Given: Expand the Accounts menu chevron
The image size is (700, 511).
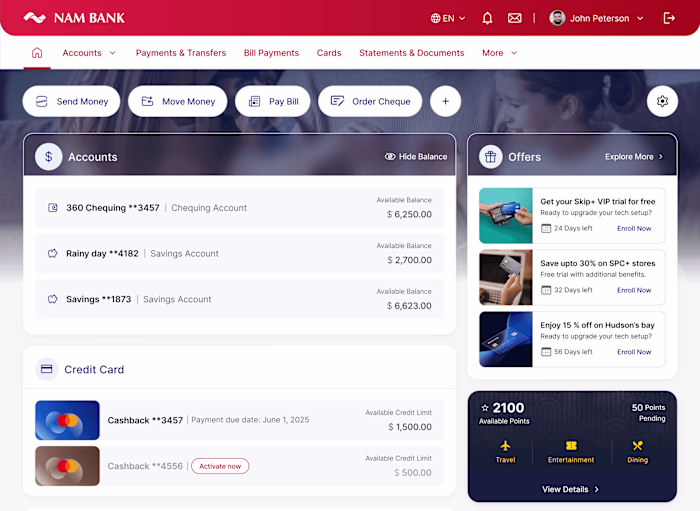Looking at the screenshot, I should 112,53.
